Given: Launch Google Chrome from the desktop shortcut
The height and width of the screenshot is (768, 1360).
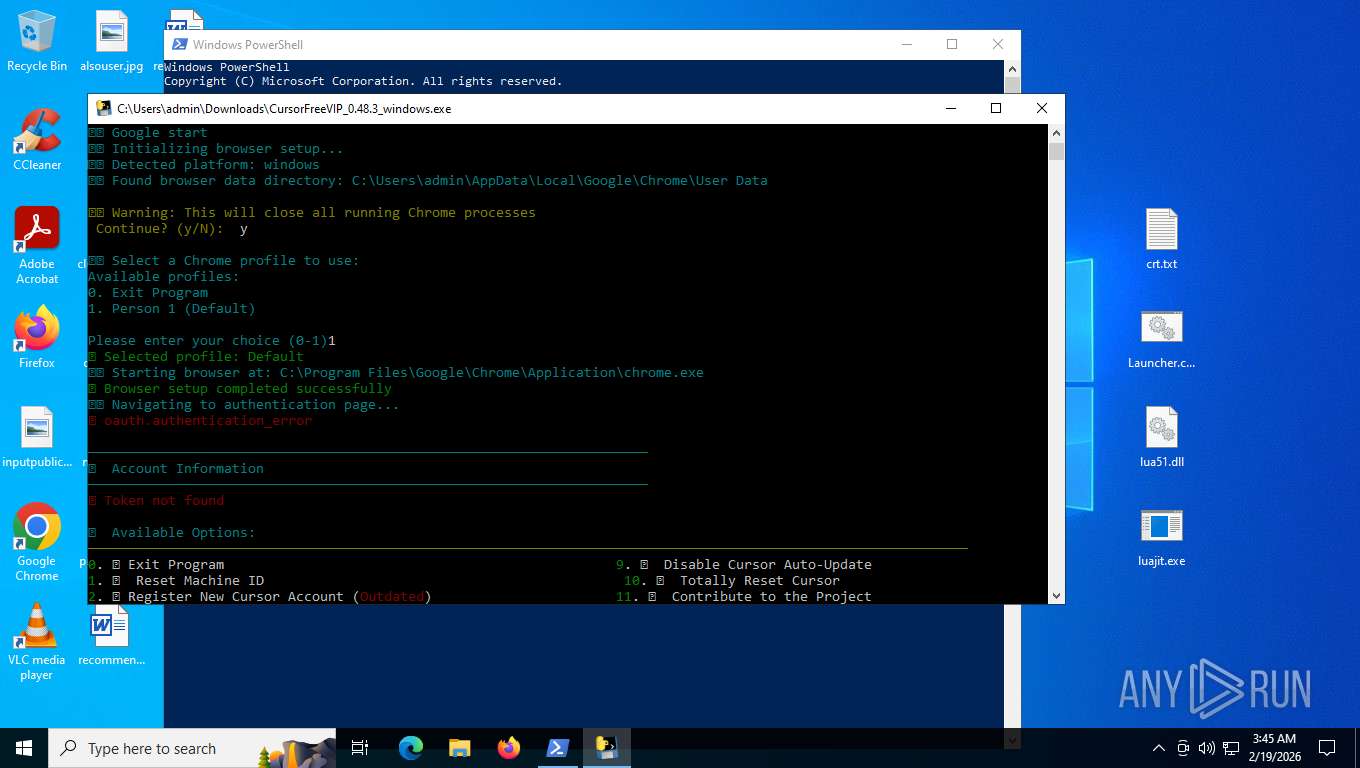Looking at the screenshot, I should pyautogui.click(x=37, y=542).
